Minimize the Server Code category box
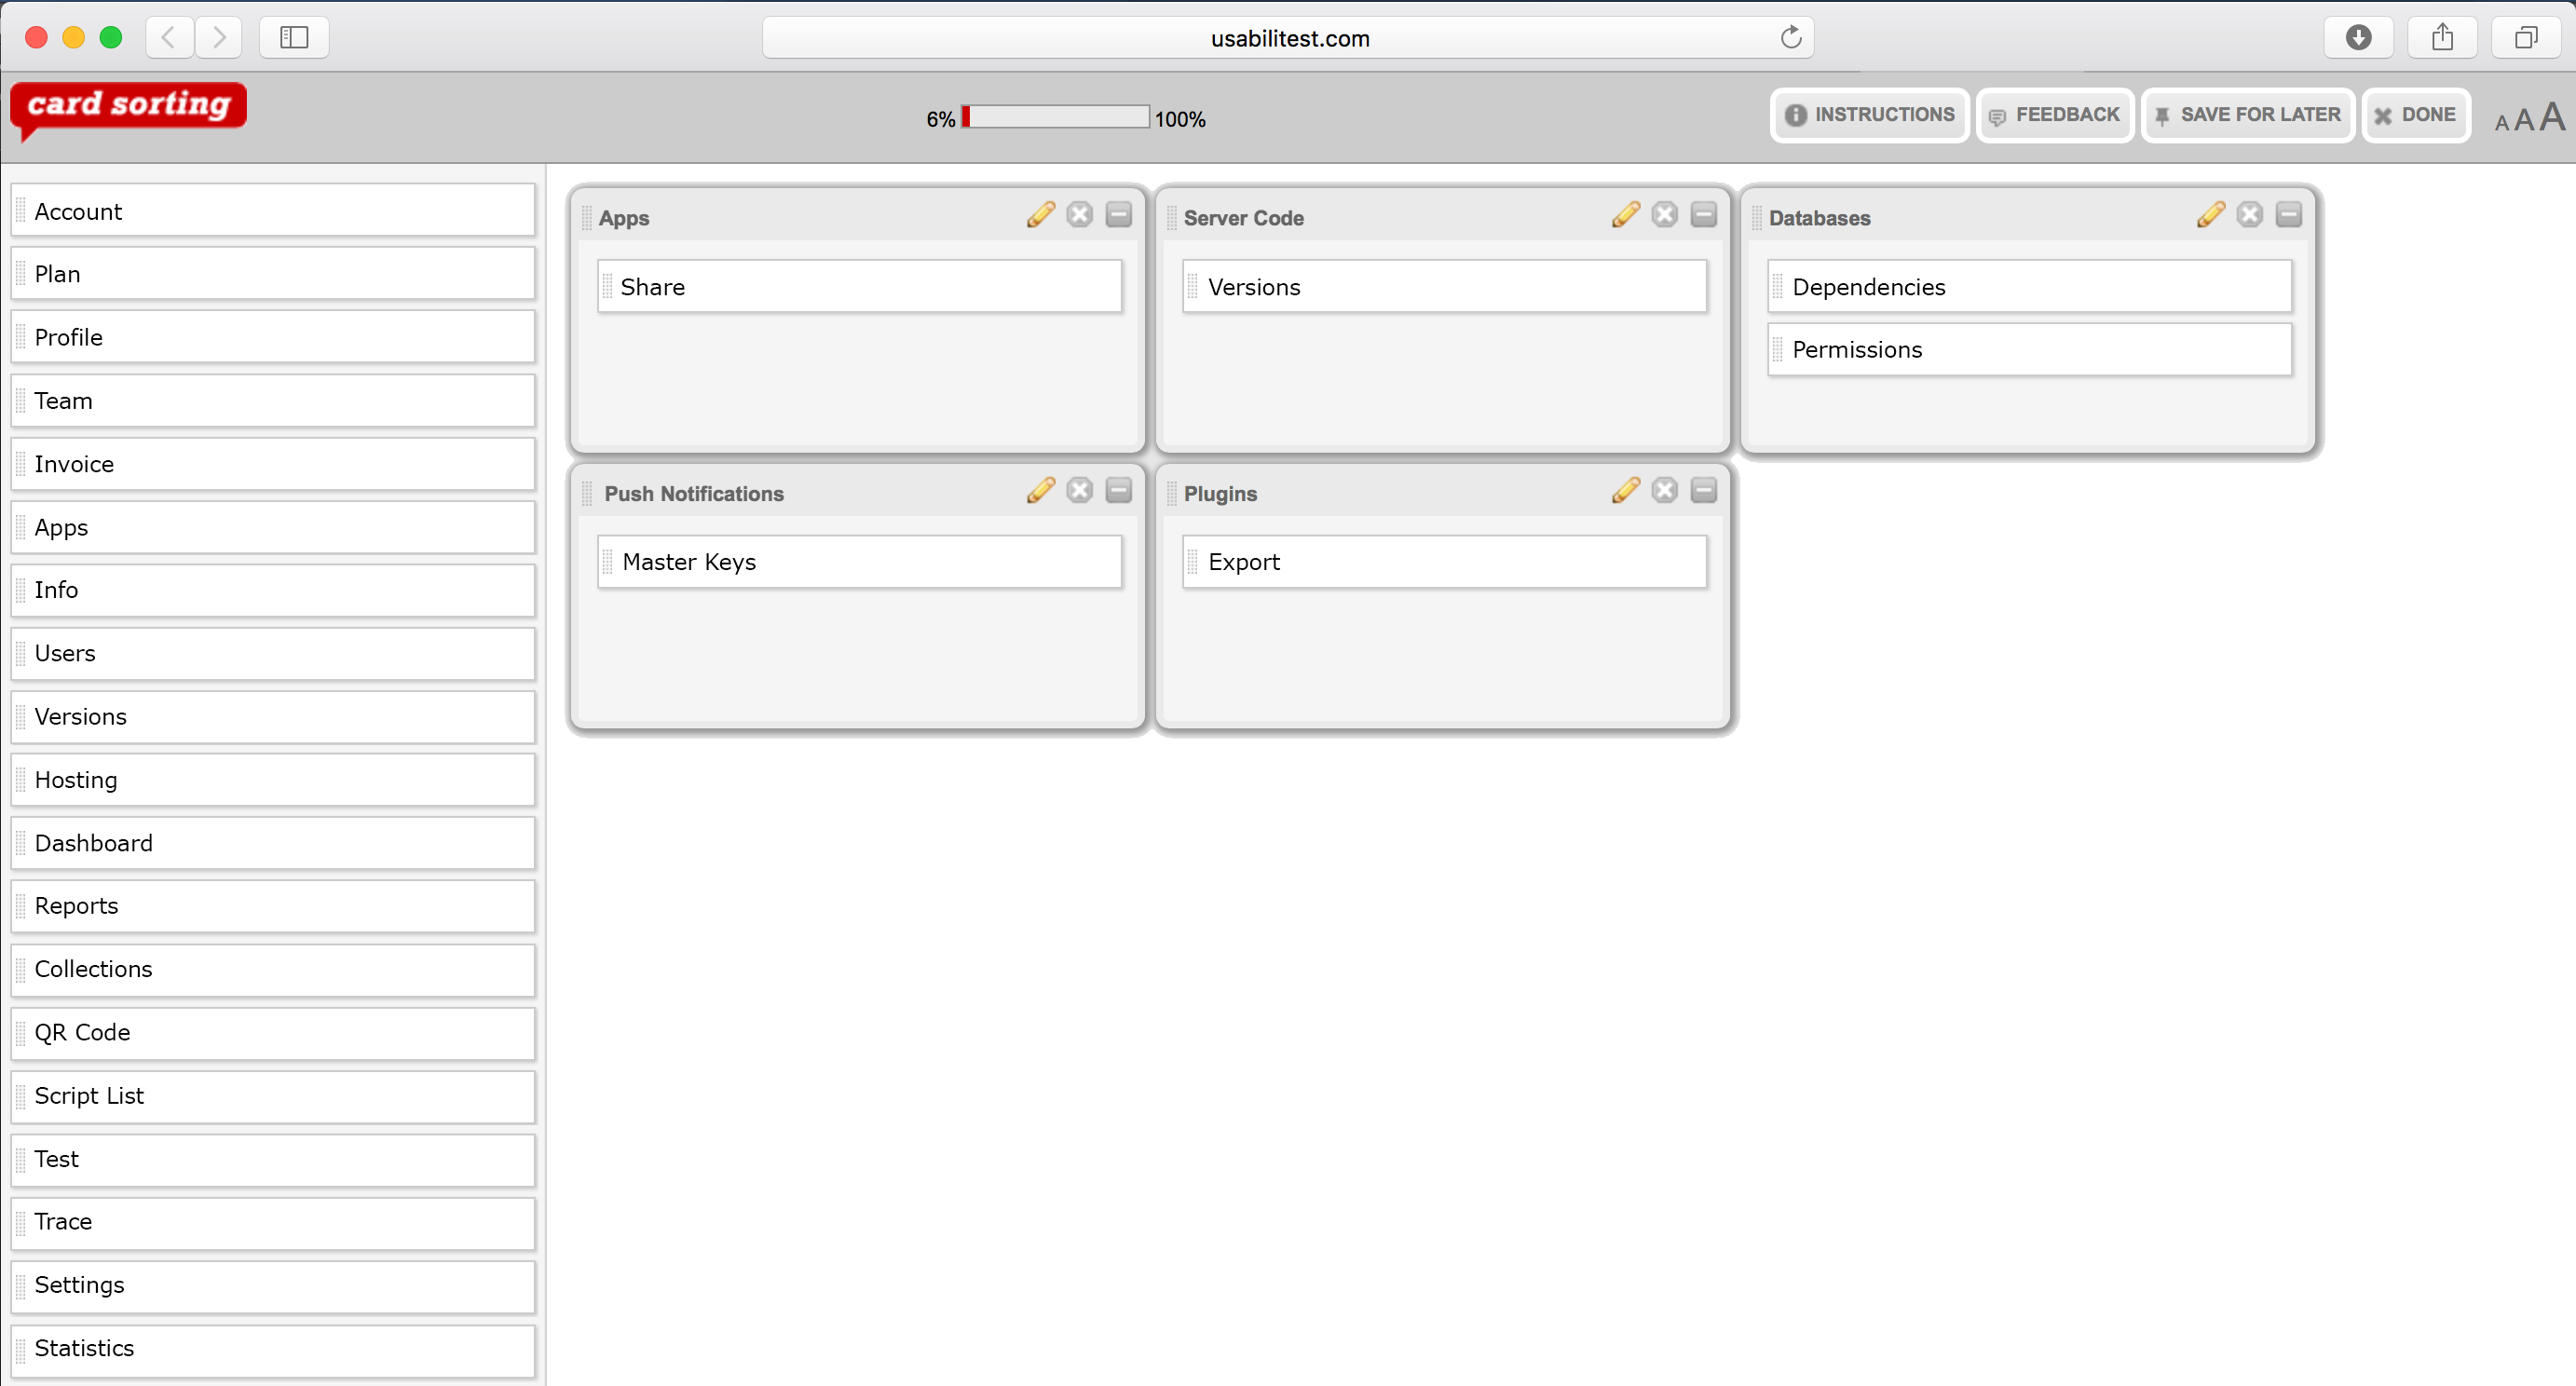2576x1386 pixels. click(x=1704, y=215)
